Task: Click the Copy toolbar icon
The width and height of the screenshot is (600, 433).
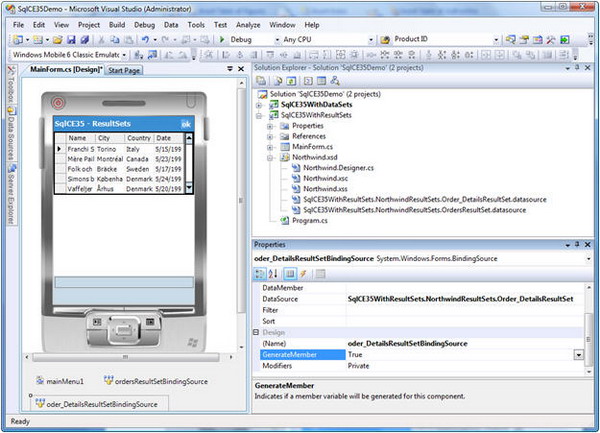Action: tap(115, 39)
